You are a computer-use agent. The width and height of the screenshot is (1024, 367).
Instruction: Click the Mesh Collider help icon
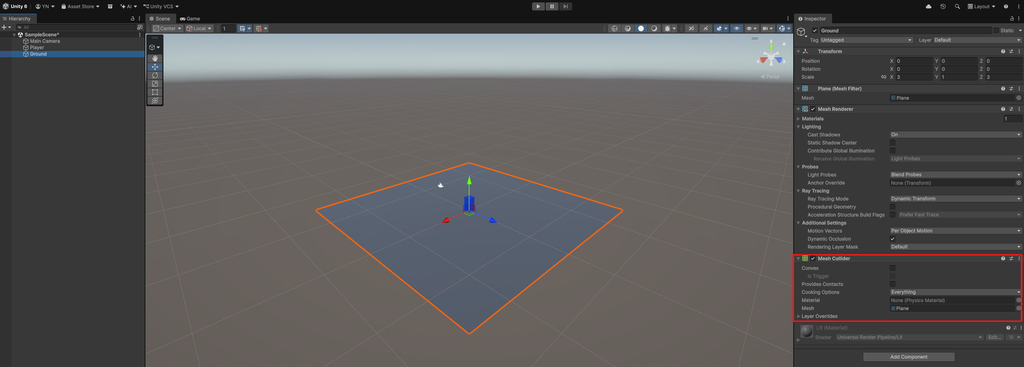coord(1003,259)
